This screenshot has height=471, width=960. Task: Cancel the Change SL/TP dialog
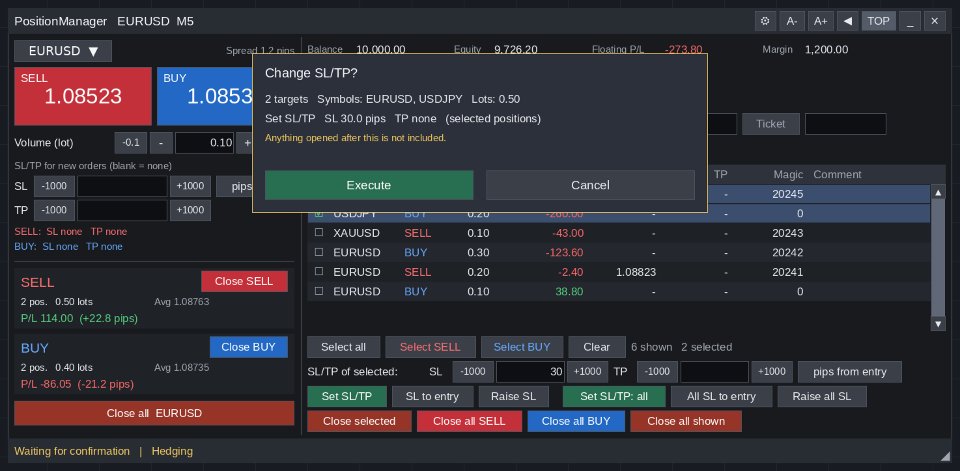click(x=590, y=185)
